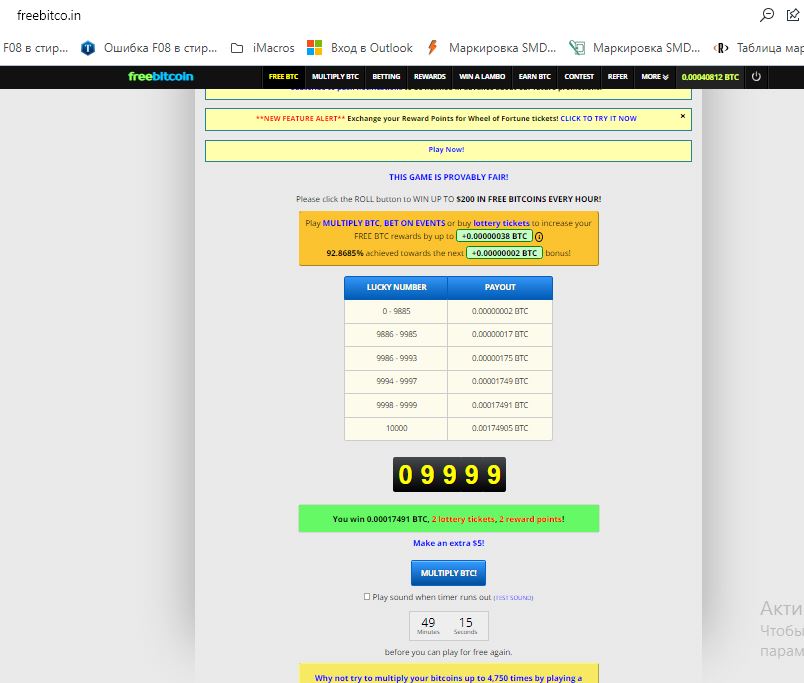
Task: Click the '92.8685%' progress text
Action: [x=345, y=253]
